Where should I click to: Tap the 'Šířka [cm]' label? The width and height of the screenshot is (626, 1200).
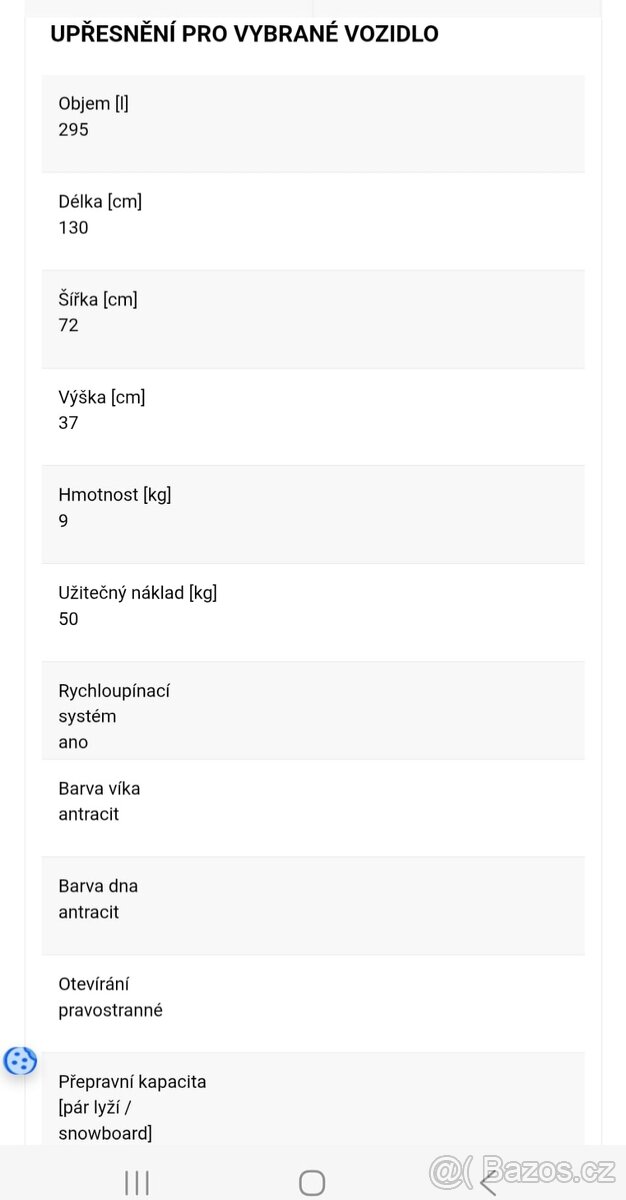(98, 299)
